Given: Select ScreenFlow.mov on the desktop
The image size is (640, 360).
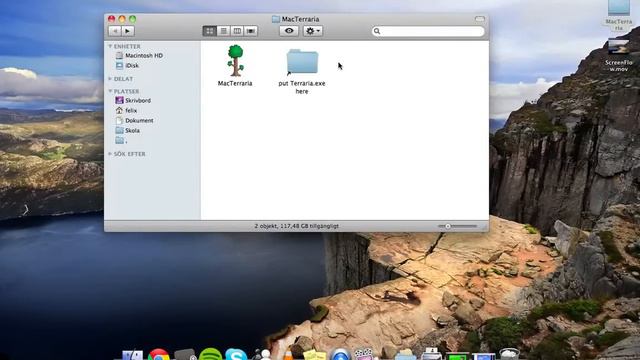Looking at the screenshot, I should coord(619,55).
